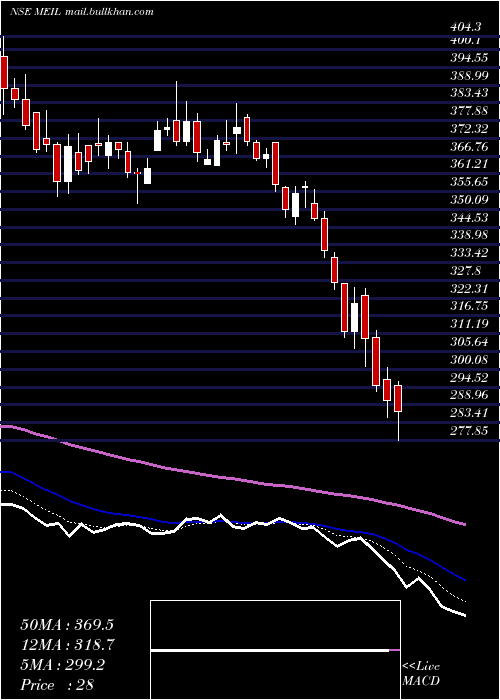The width and height of the screenshot is (500, 700).
Task: Click the 355.65 price axis label
Action: click(x=470, y=182)
